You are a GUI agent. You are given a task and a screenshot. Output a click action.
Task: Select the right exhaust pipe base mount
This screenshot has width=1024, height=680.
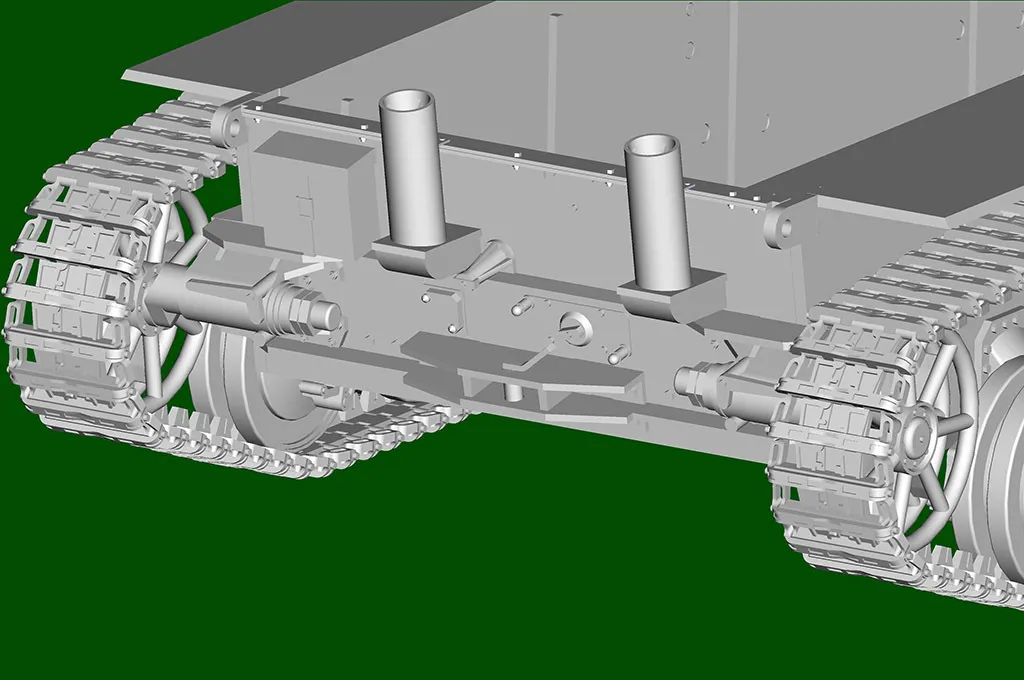pos(670,297)
